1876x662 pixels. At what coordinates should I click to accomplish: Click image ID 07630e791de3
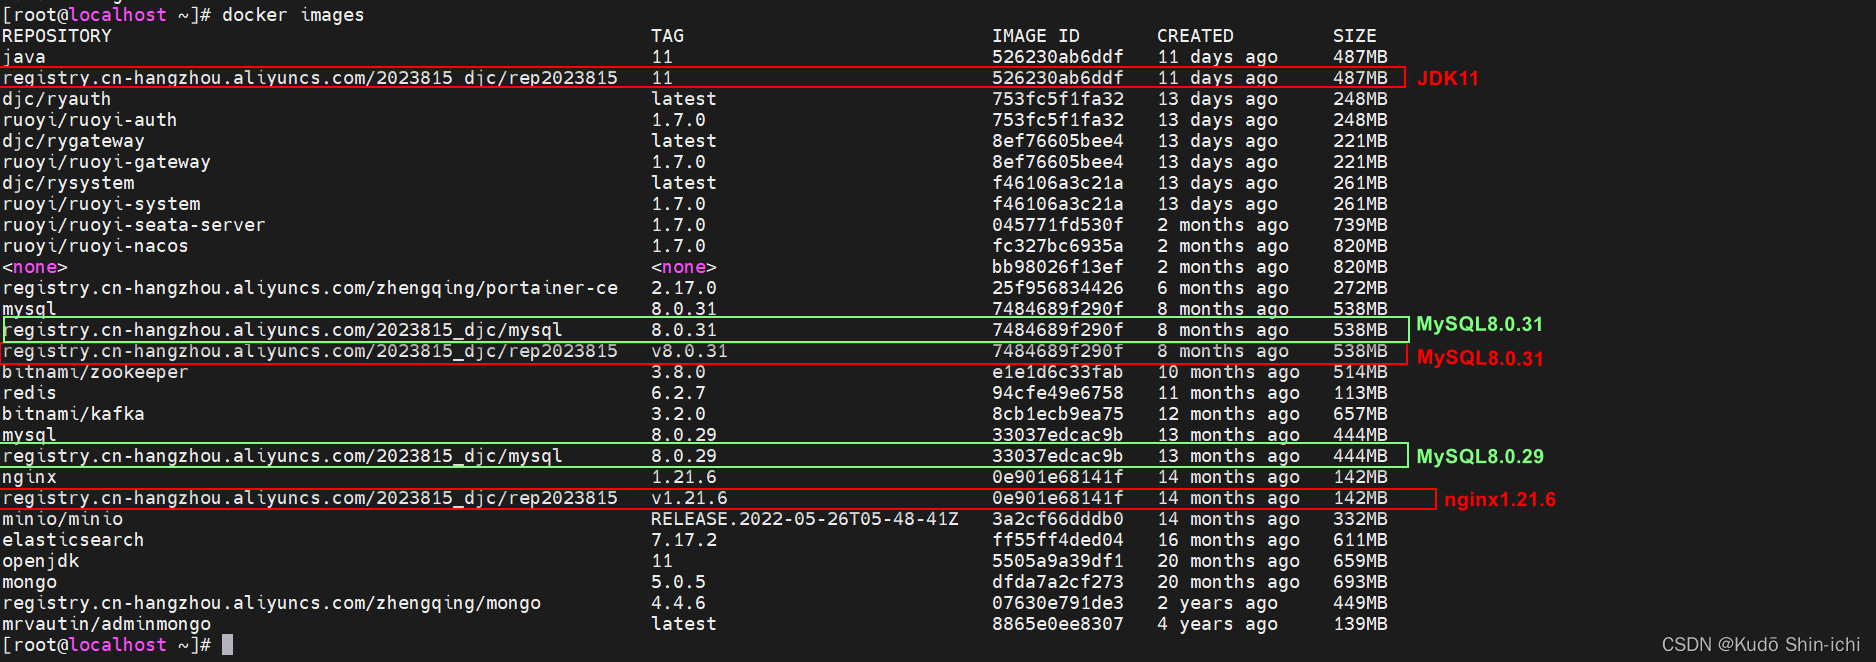(1058, 603)
